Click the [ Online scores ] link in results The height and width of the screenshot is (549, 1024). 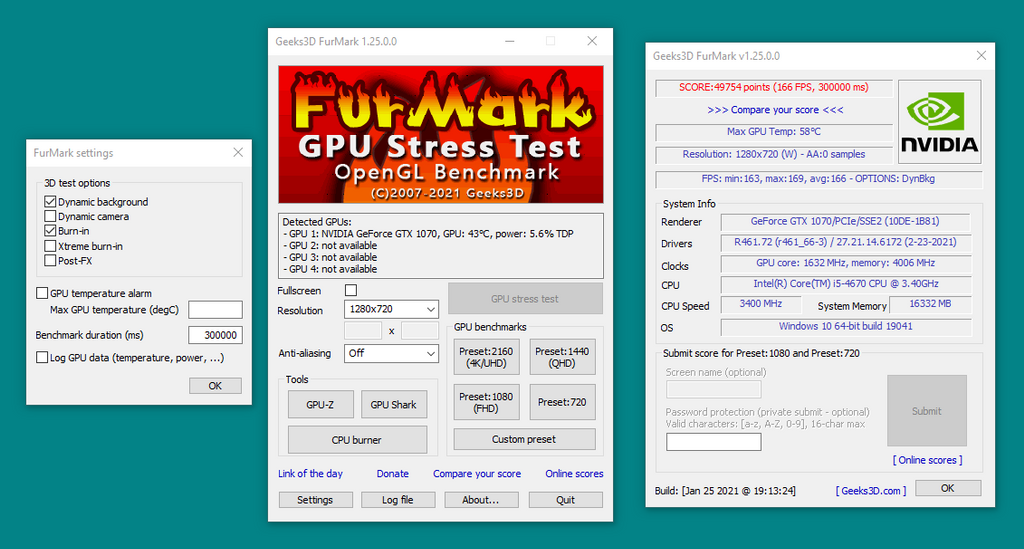pos(927,460)
